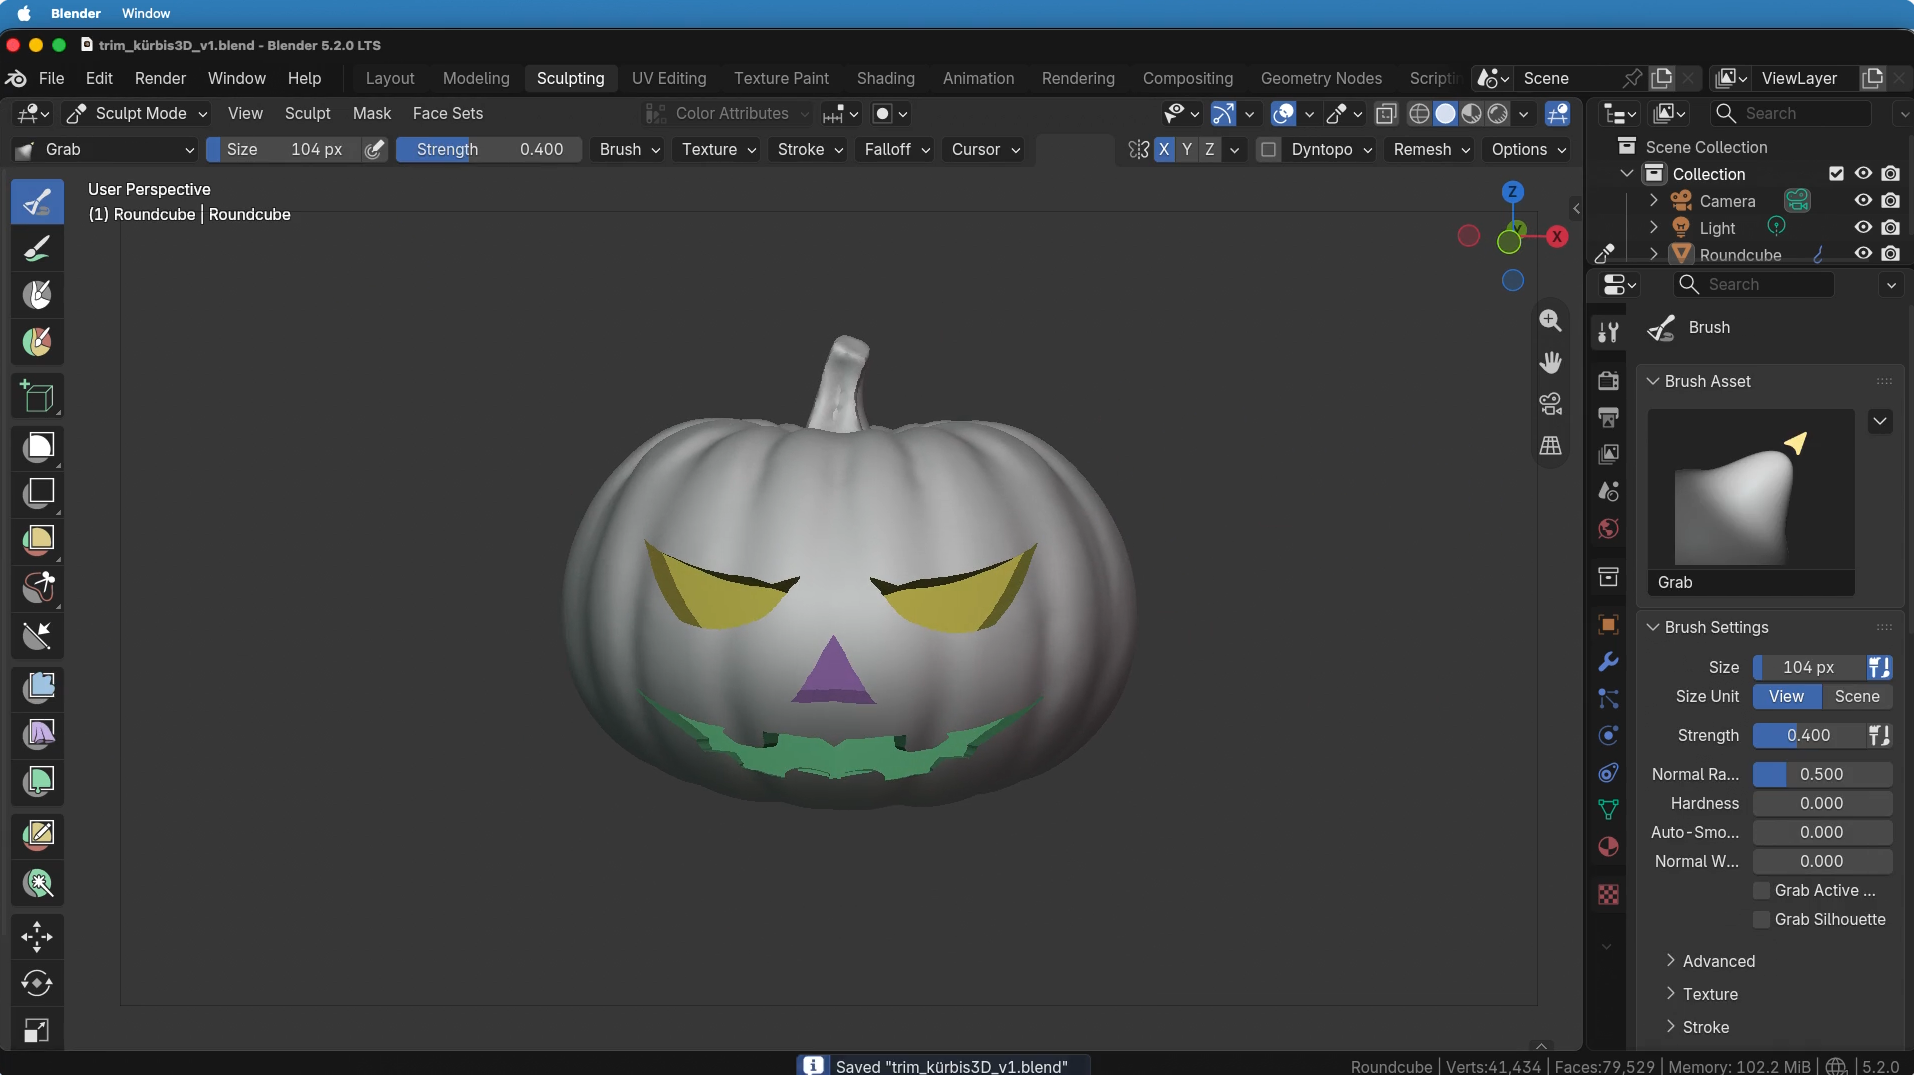Set Size Unit to View
The width and height of the screenshot is (1914, 1075).
pos(1786,696)
